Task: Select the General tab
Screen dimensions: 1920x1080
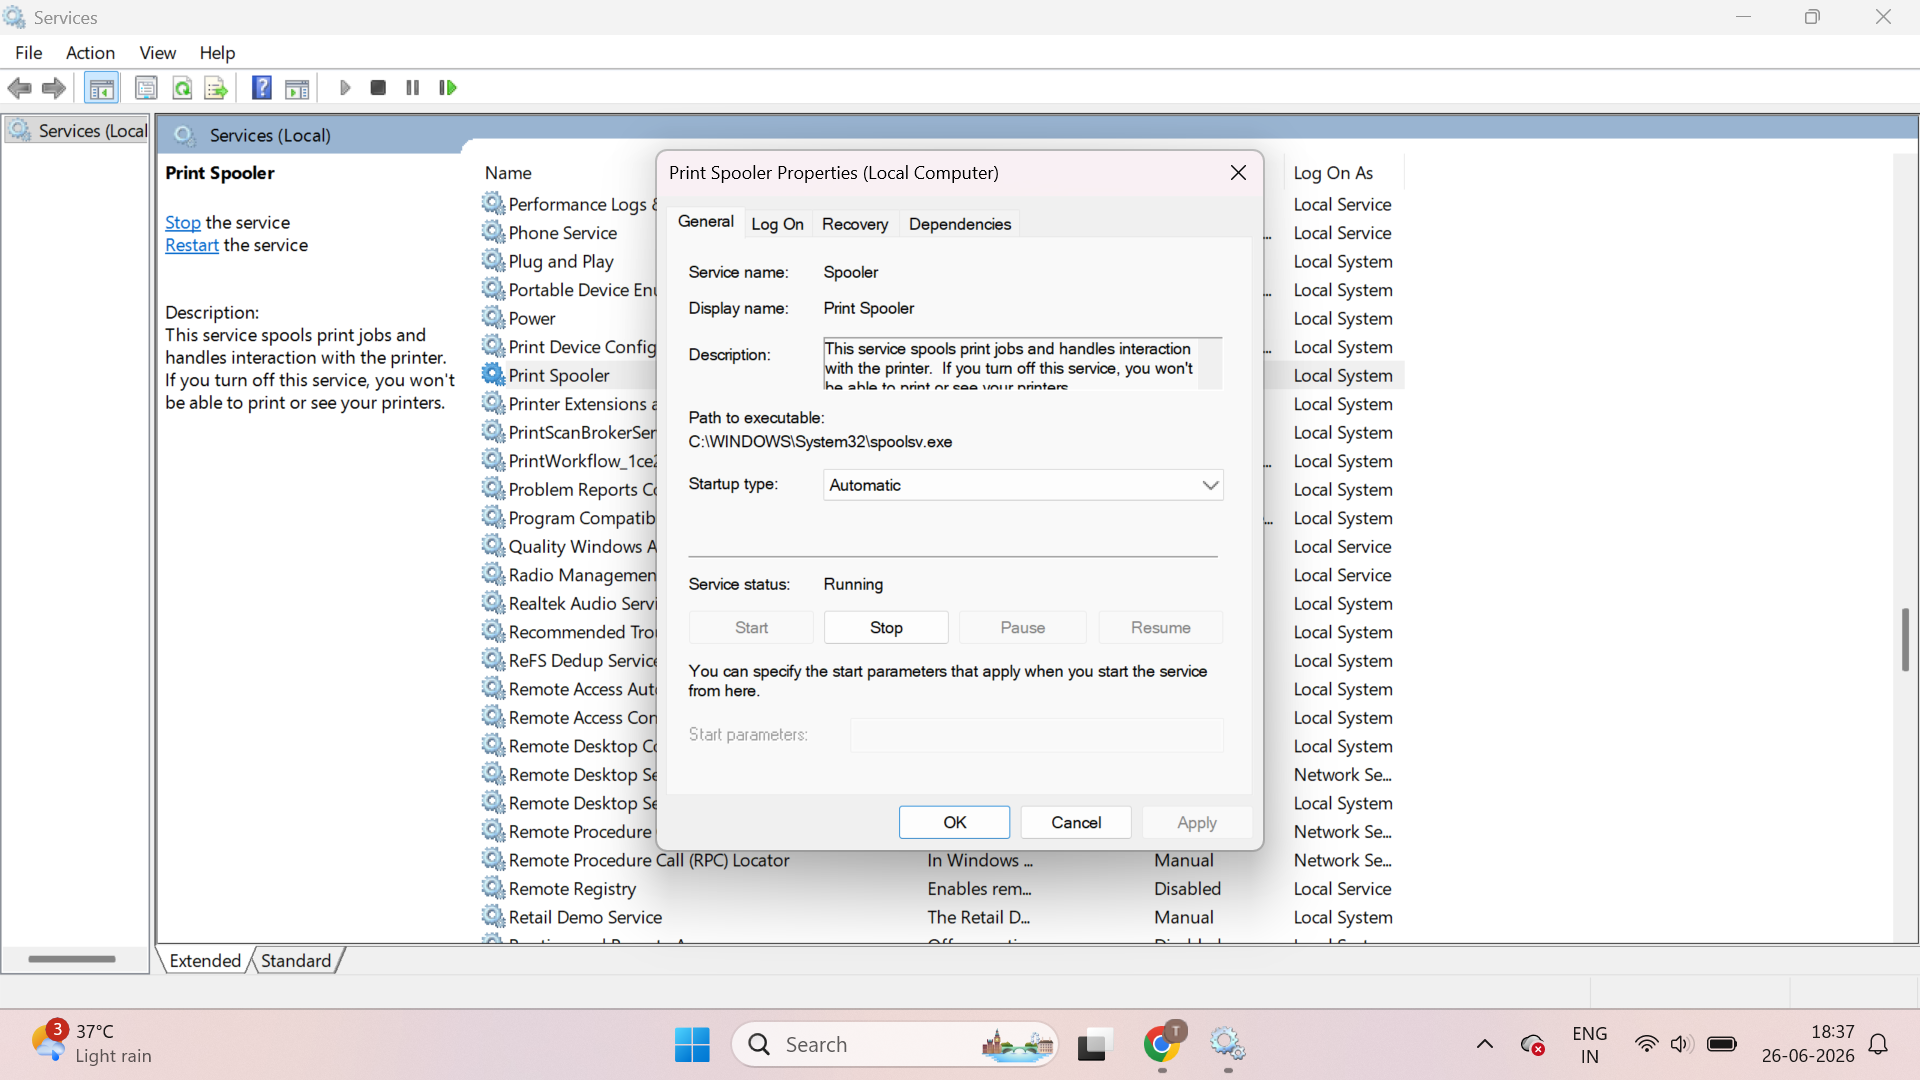Action: [x=706, y=222]
